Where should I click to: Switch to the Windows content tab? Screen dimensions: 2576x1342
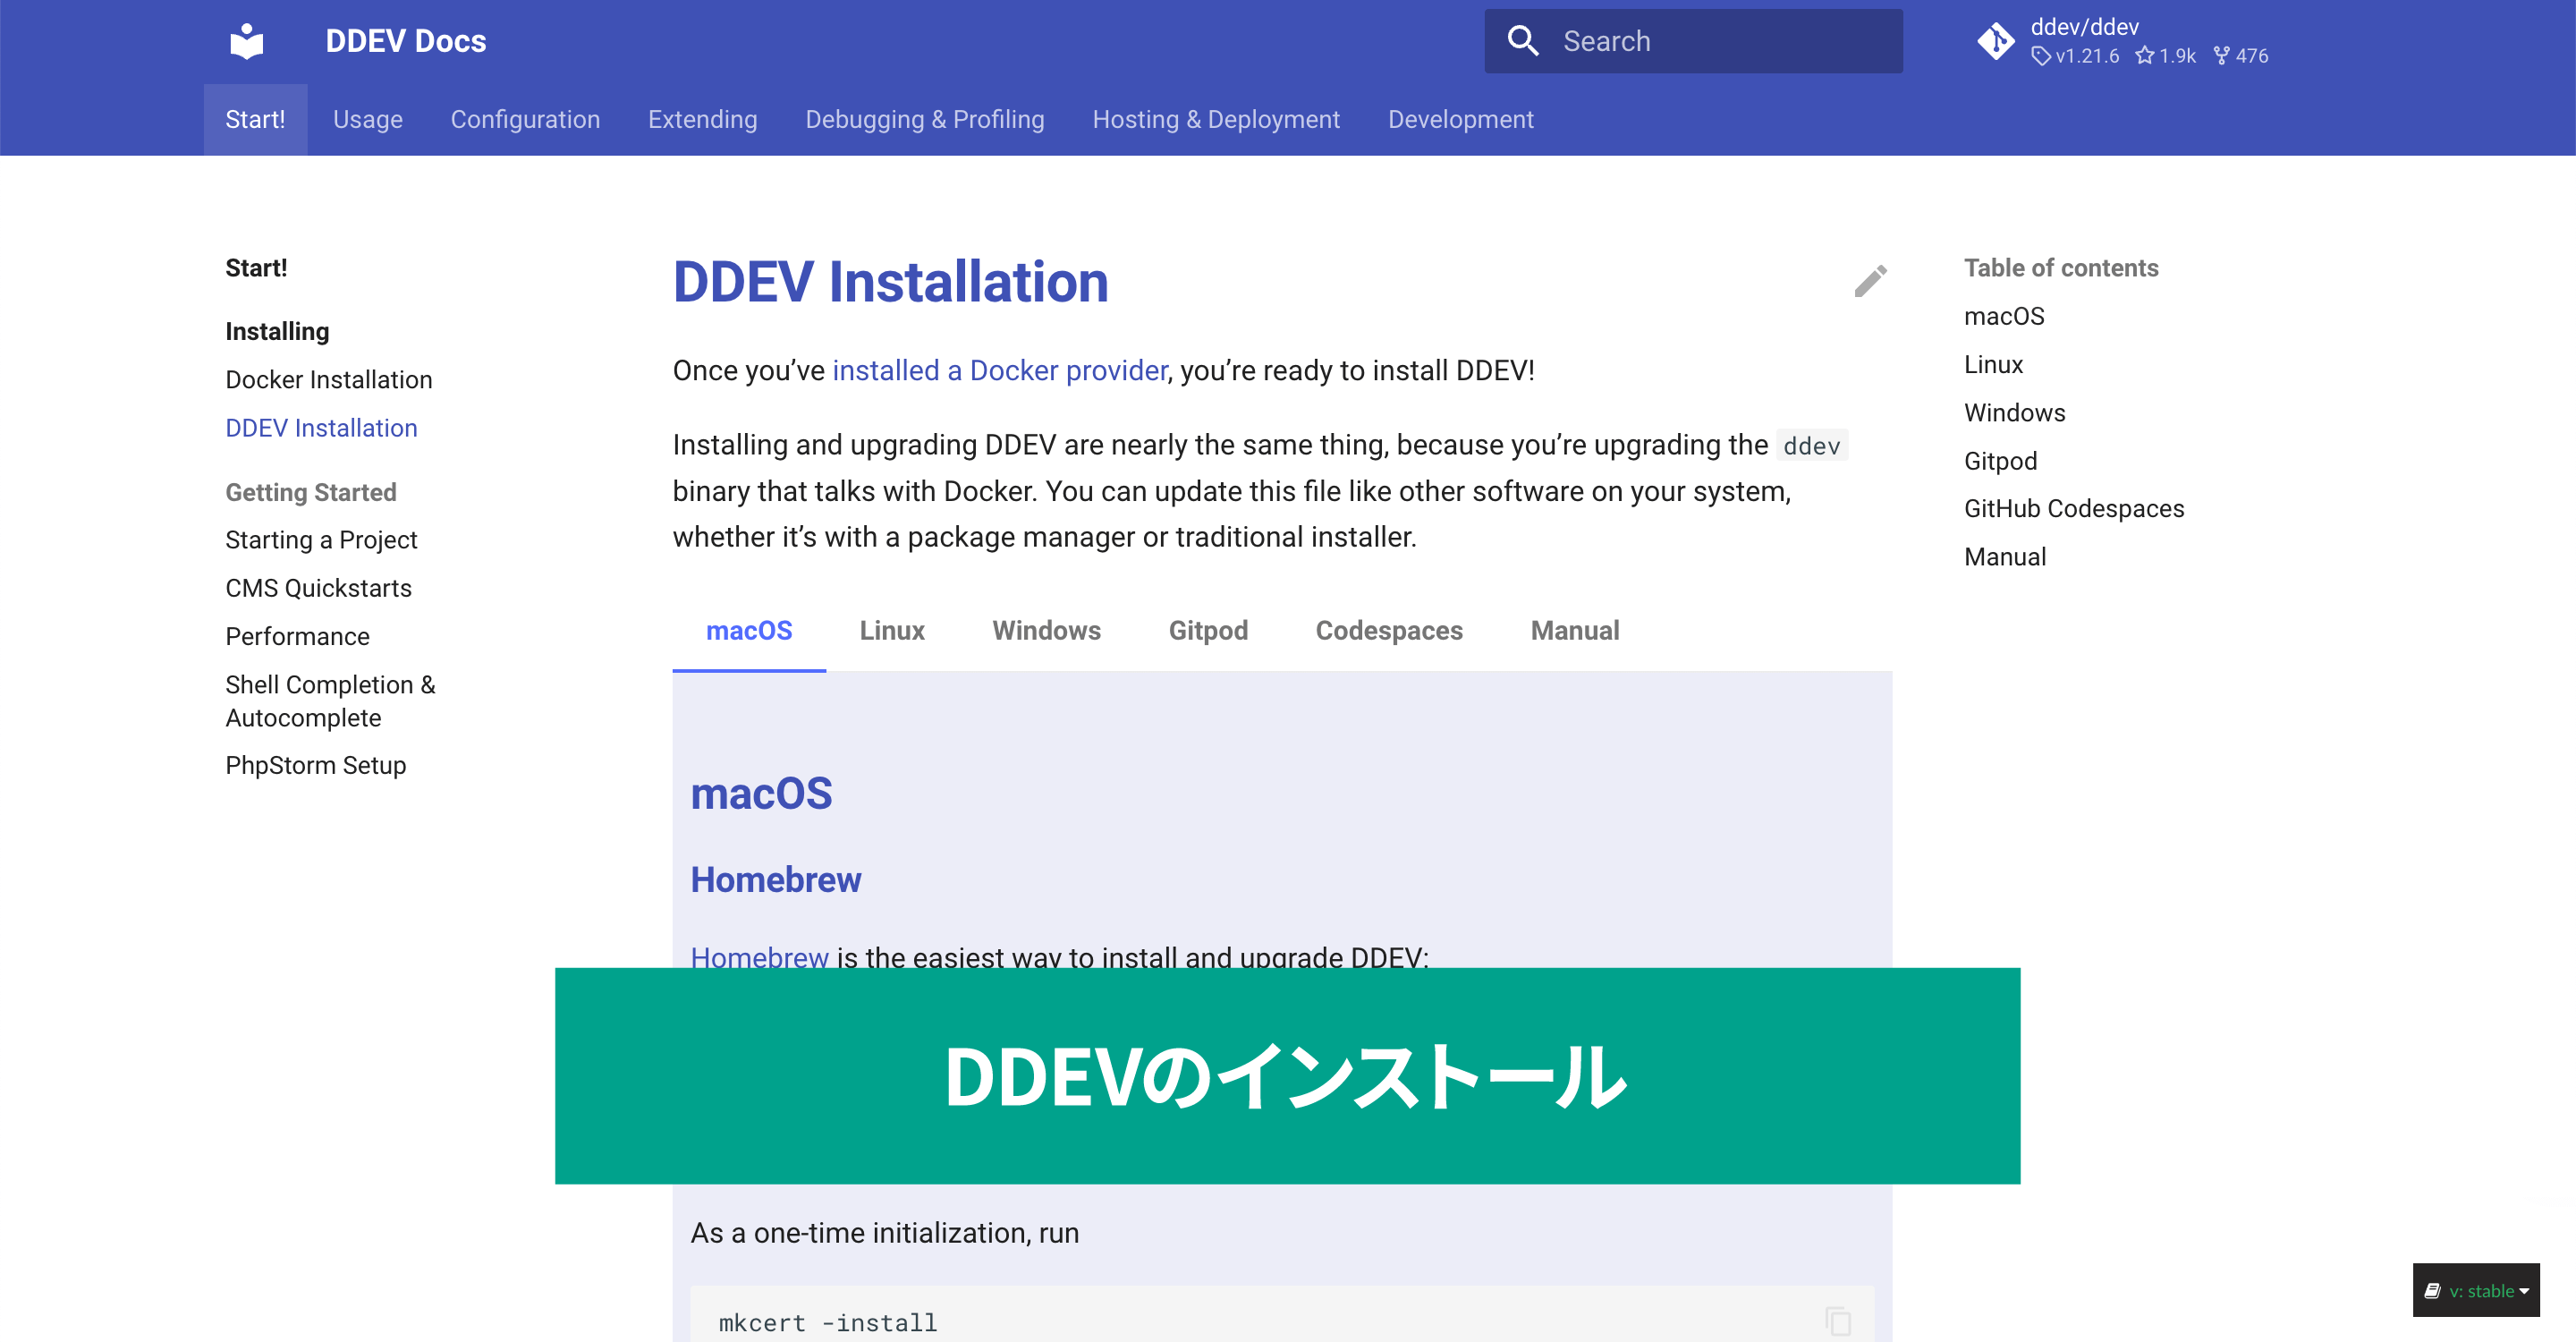[x=1046, y=631]
